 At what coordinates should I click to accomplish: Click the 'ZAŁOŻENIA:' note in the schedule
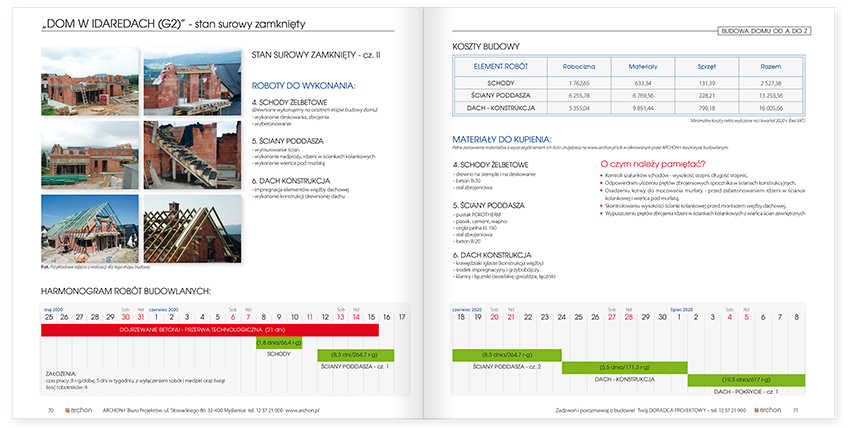(x=61, y=373)
